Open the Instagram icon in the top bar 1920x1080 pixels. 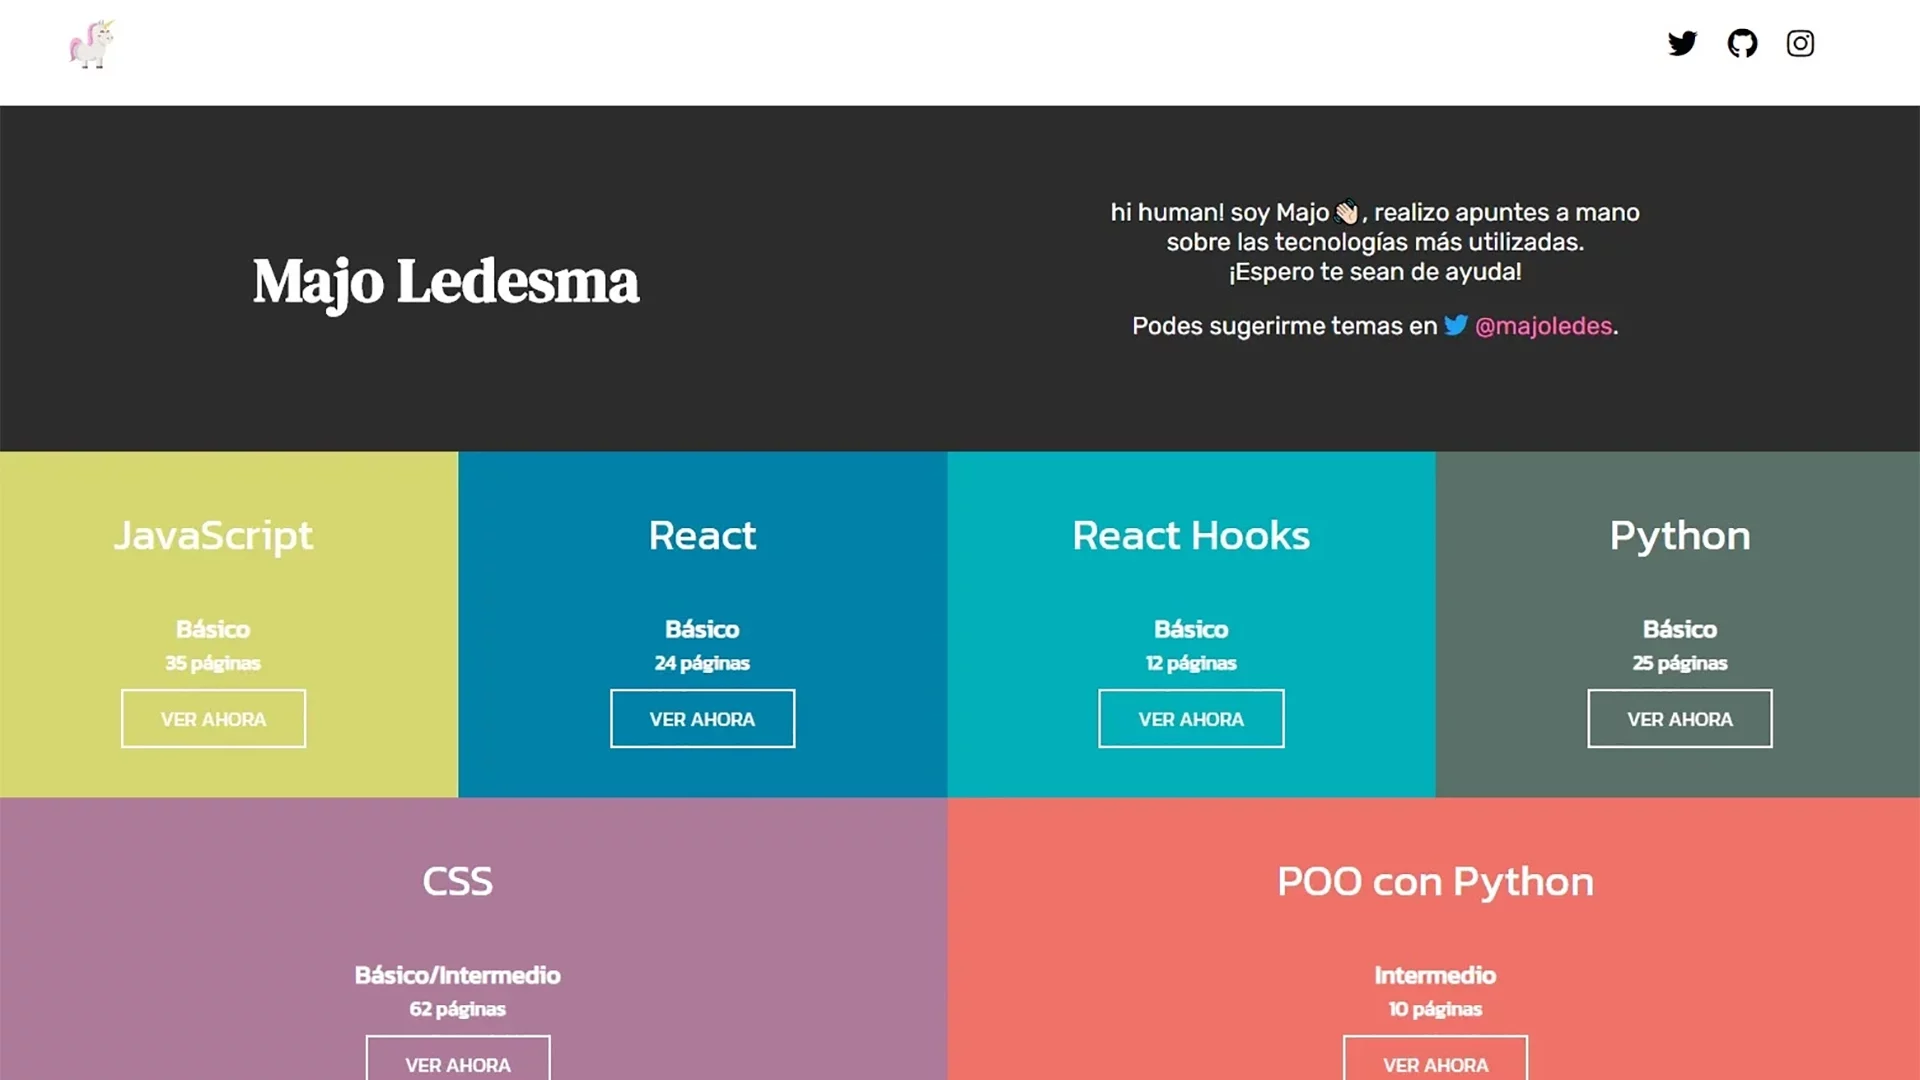pos(1800,43)
